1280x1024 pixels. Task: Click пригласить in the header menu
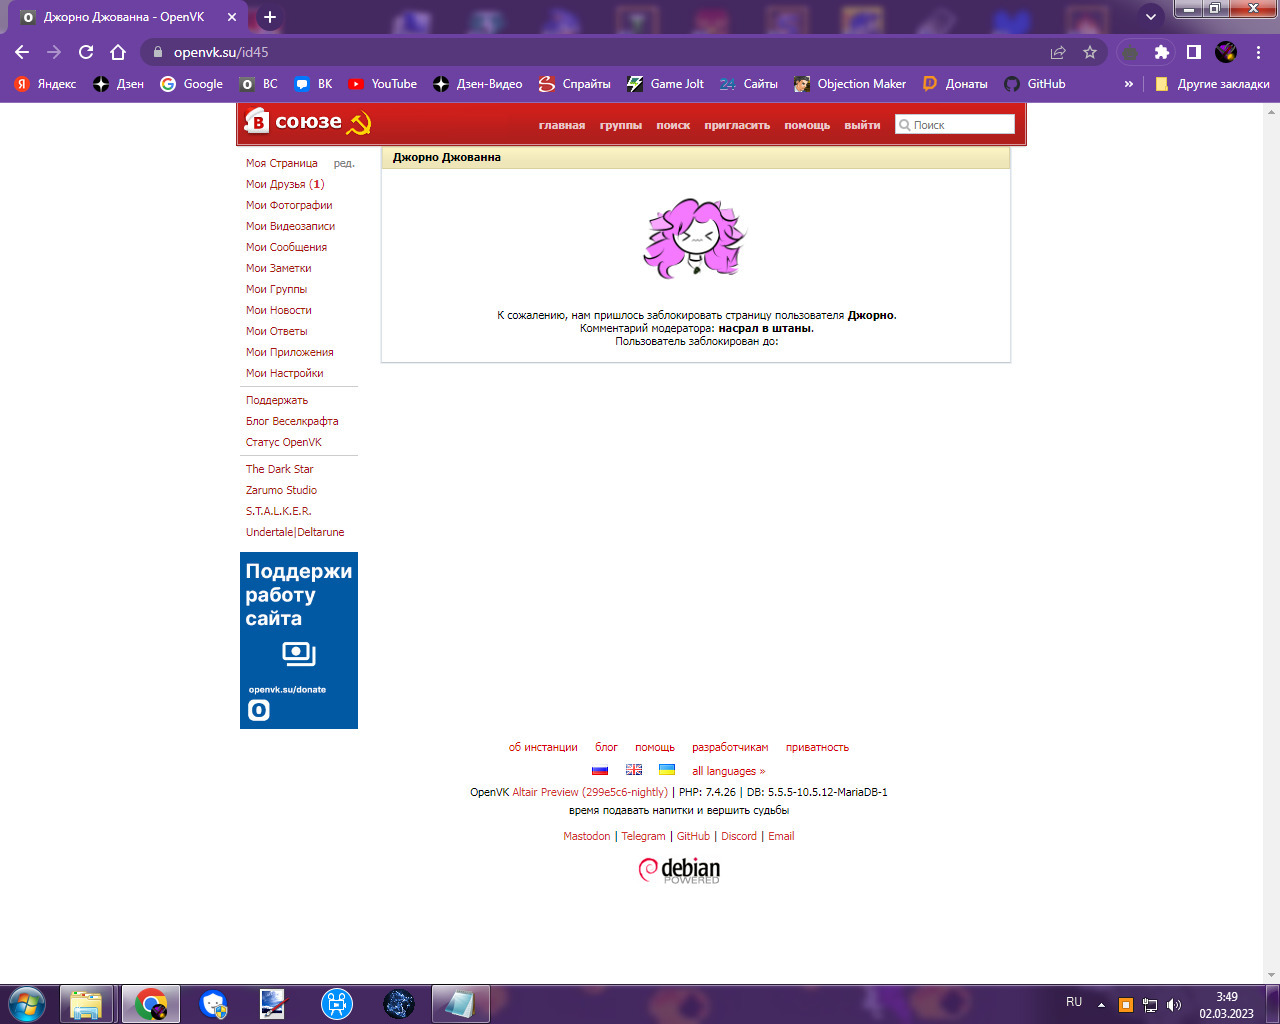click(737, 125)
